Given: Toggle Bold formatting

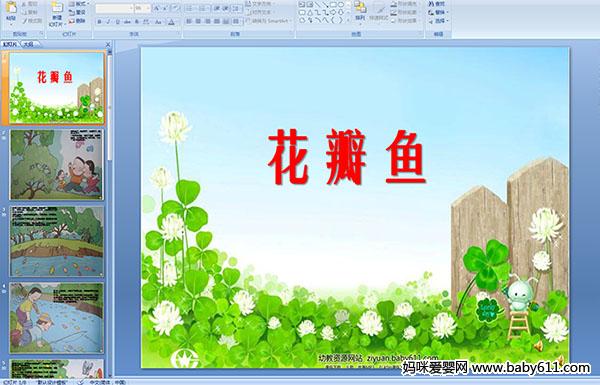Looking at the screenshot, I should coord(99,22).
